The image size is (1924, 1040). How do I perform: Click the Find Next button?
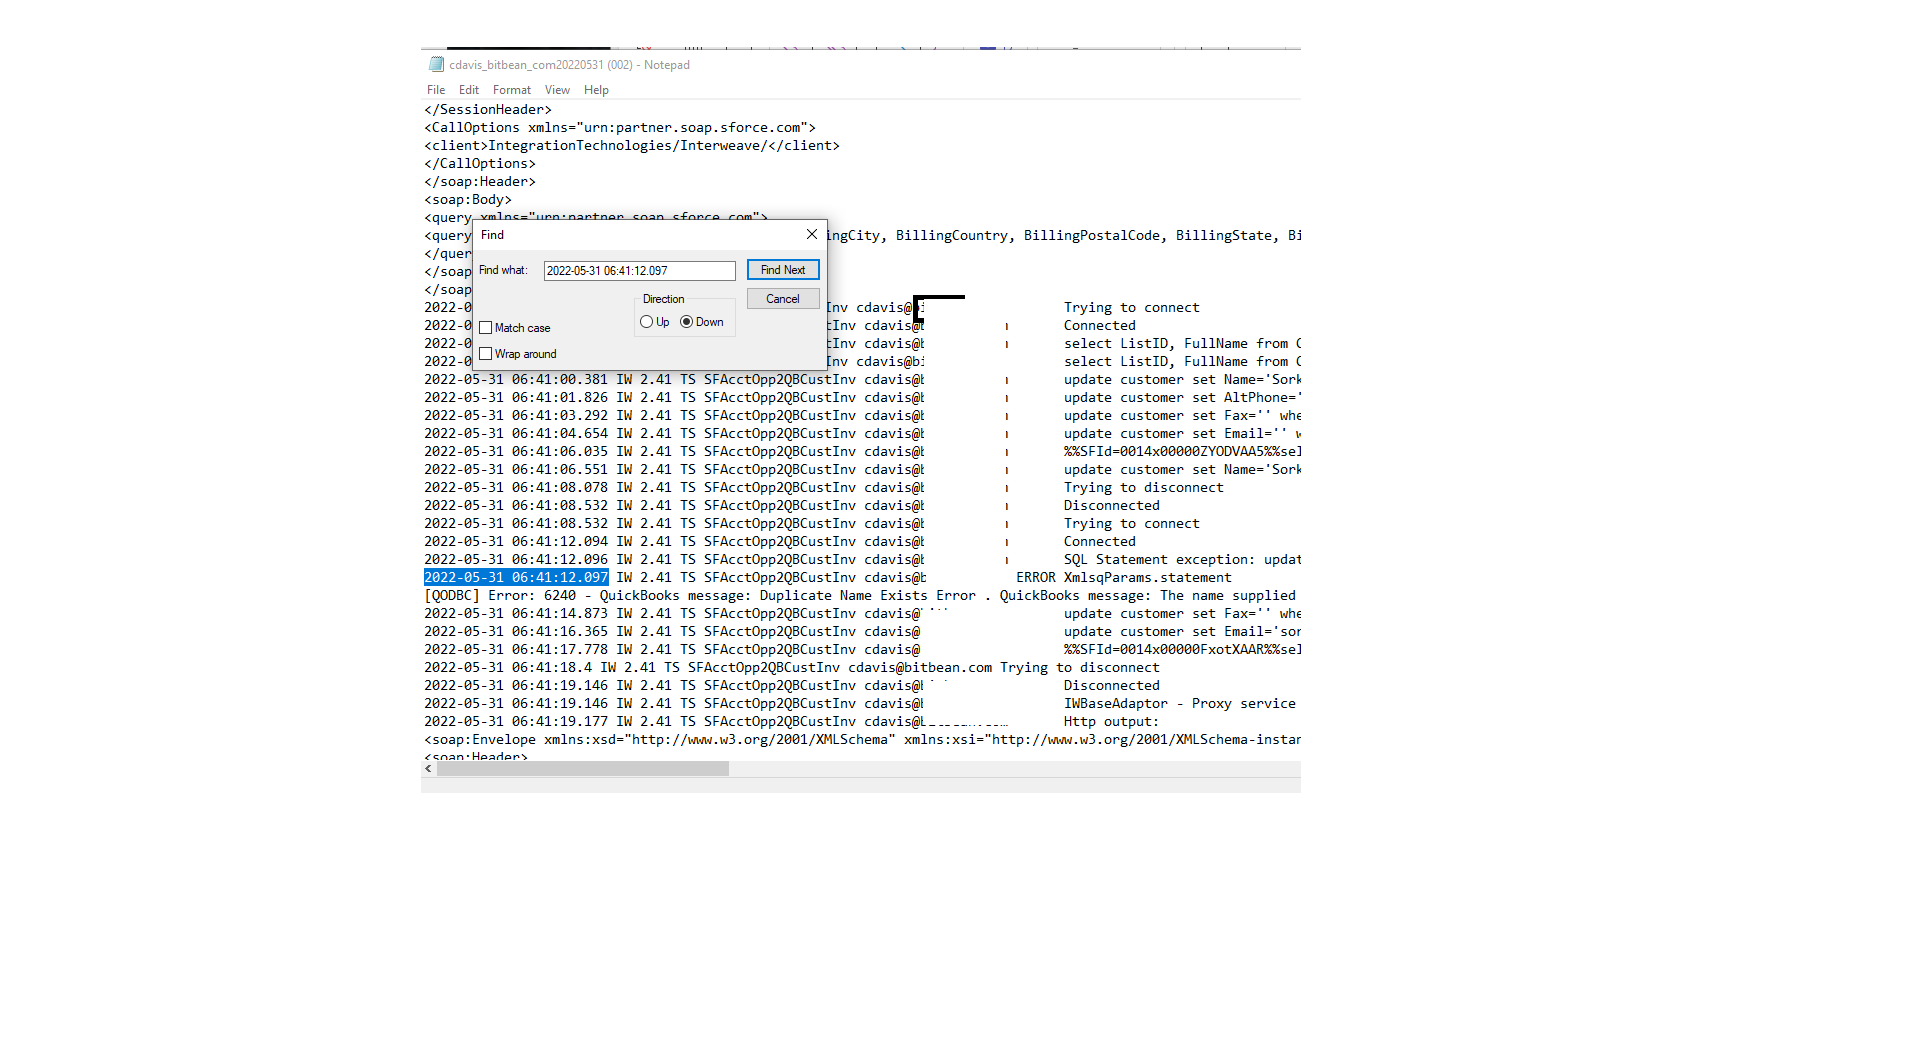coord(783,270)
